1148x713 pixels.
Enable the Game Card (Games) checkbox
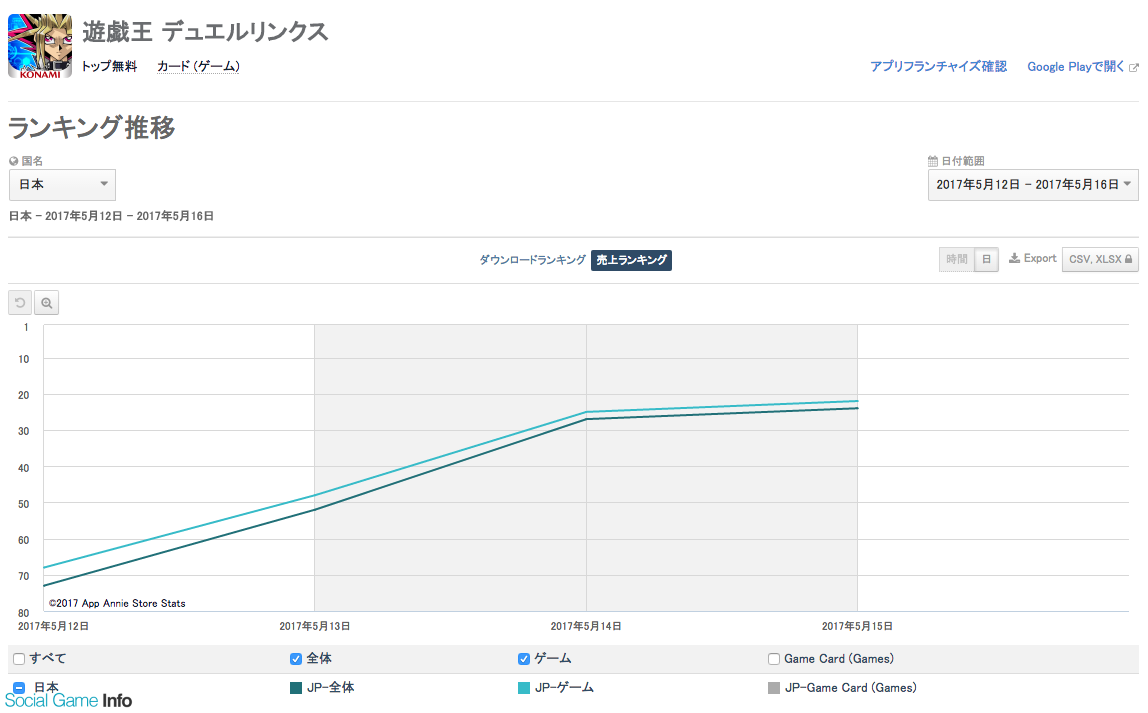pos(774,659)
